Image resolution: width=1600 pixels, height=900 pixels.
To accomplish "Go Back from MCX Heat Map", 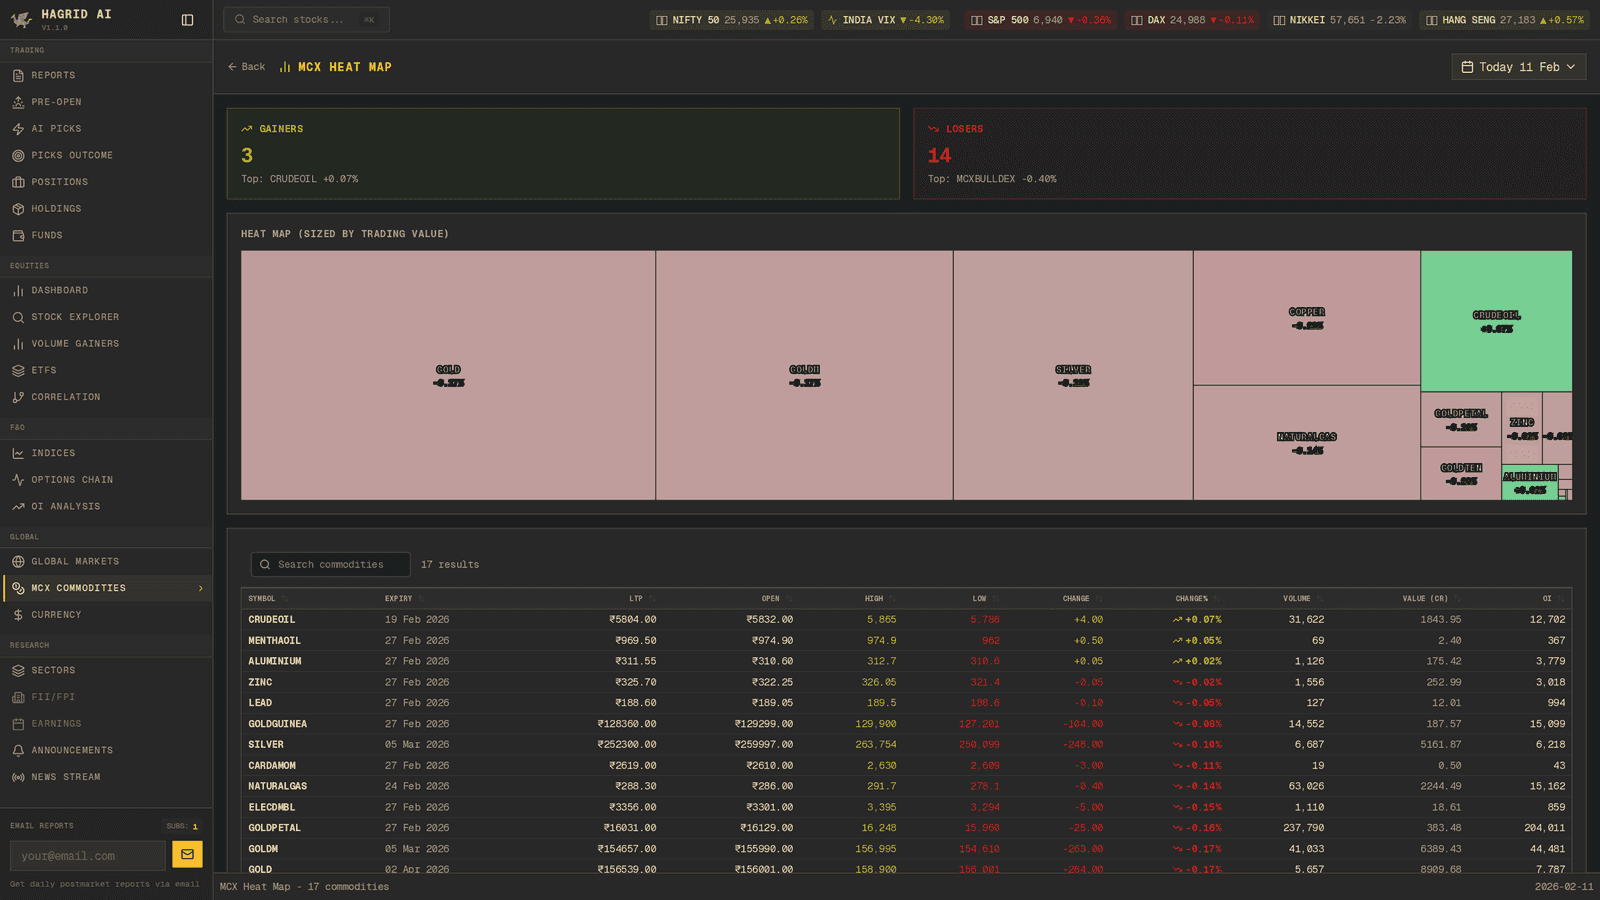I will click(x=246, y=67).
